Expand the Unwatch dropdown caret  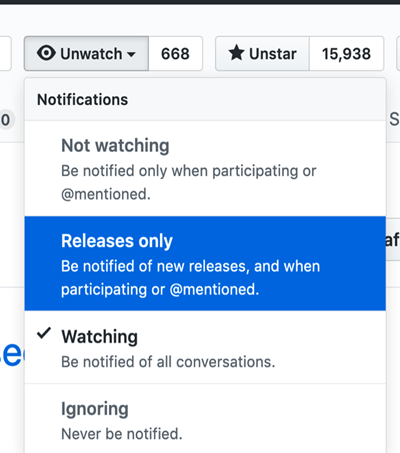132,54
